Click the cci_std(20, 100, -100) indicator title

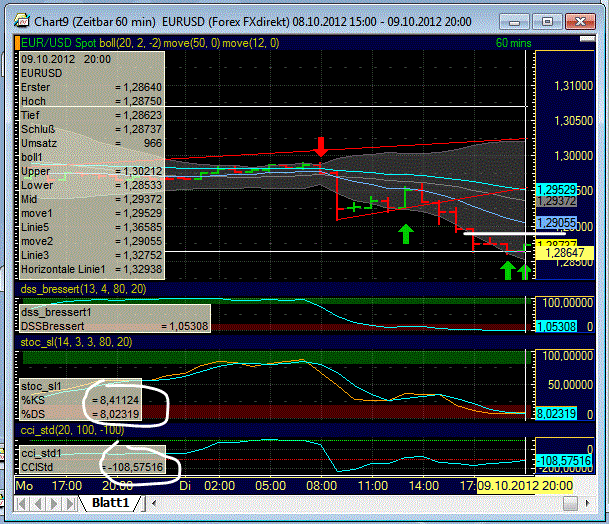[x=72, y=430]
